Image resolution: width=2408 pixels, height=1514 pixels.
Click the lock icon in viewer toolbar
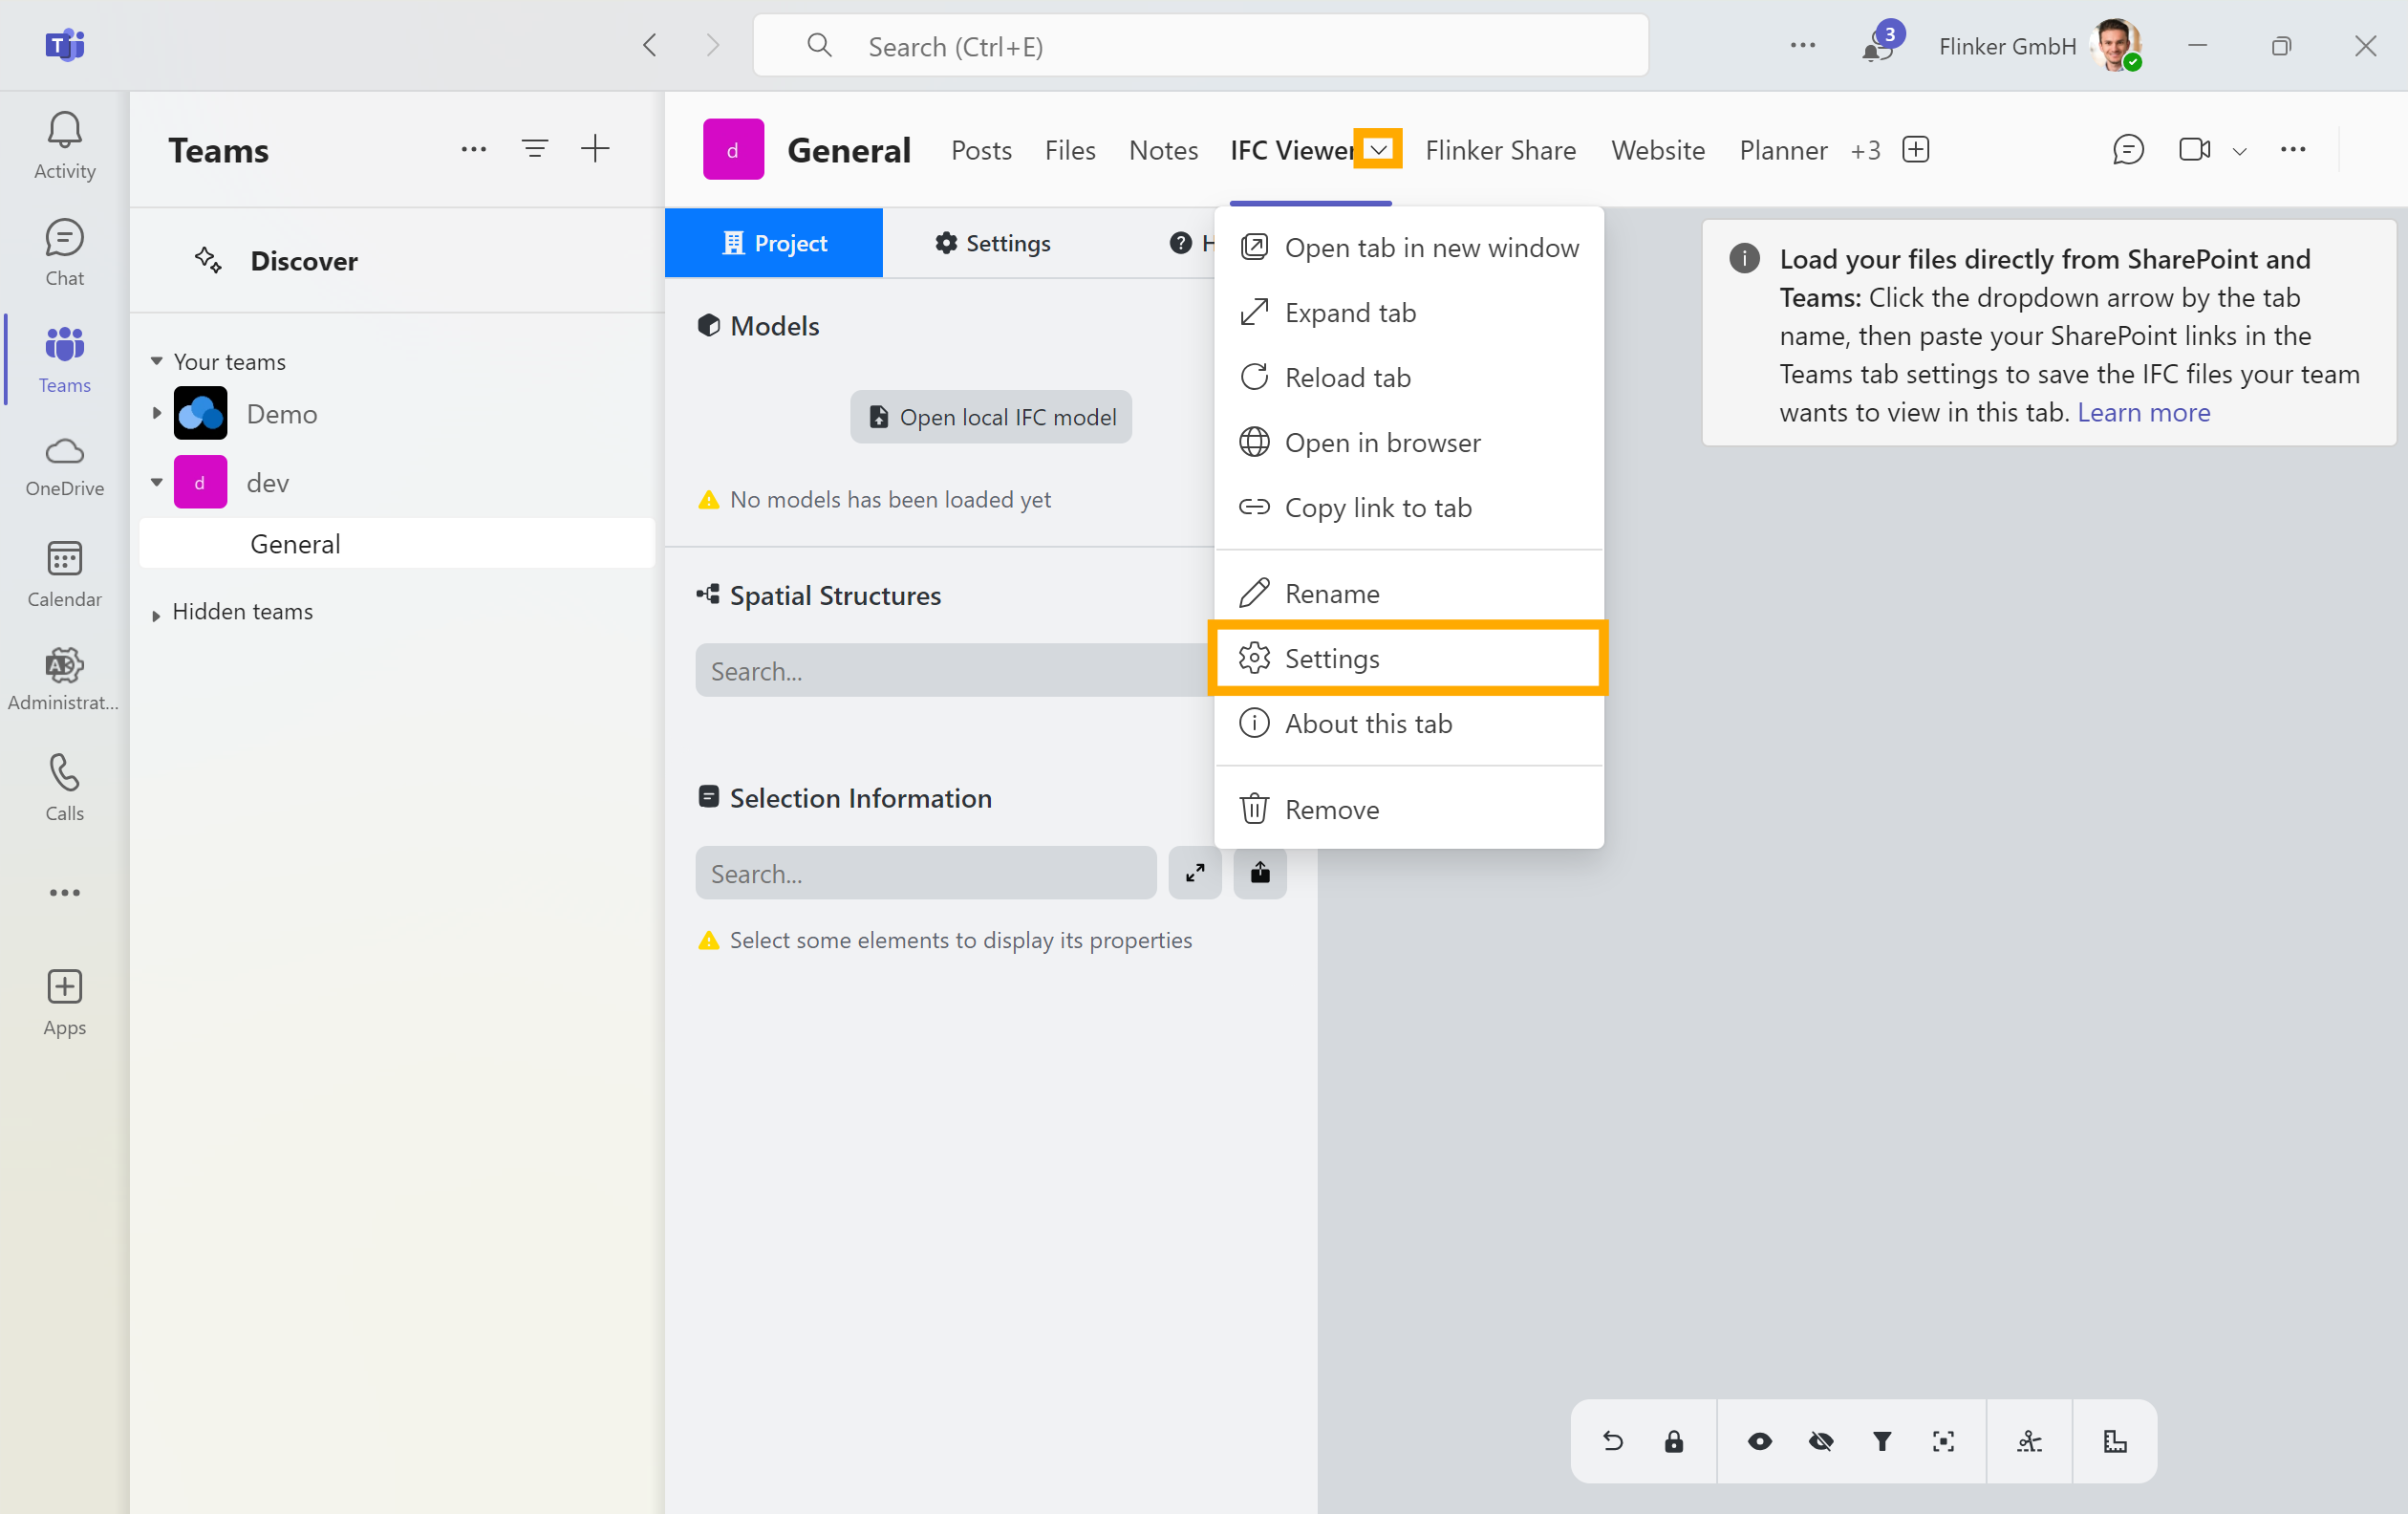click(x=1674, y=1441)
